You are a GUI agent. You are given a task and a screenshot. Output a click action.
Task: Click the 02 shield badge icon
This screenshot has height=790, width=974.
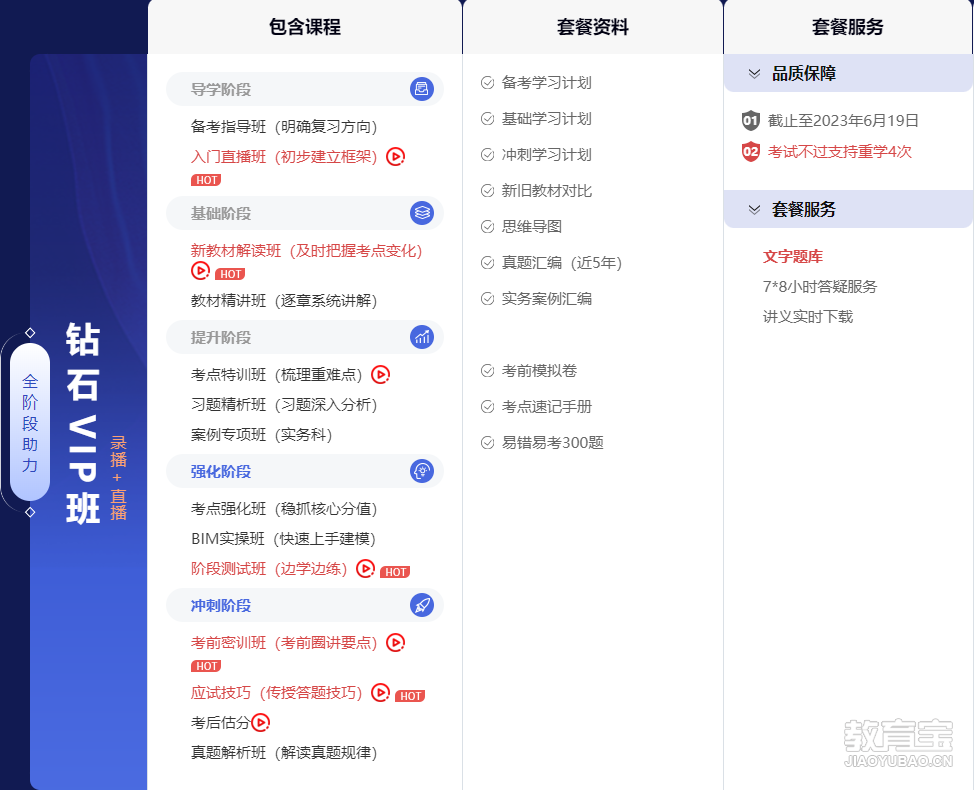751,152
